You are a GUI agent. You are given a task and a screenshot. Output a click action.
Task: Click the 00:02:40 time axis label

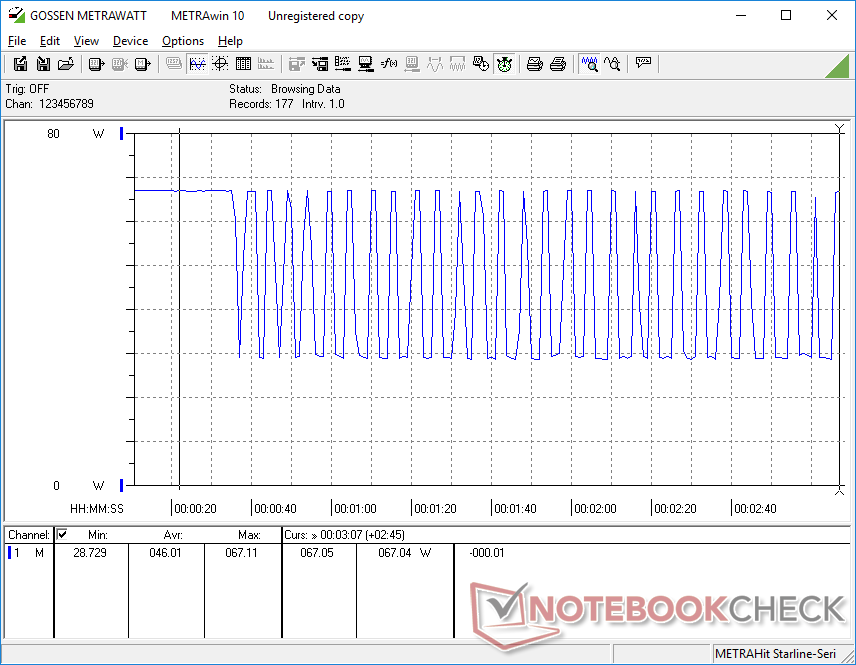point(755,509)
